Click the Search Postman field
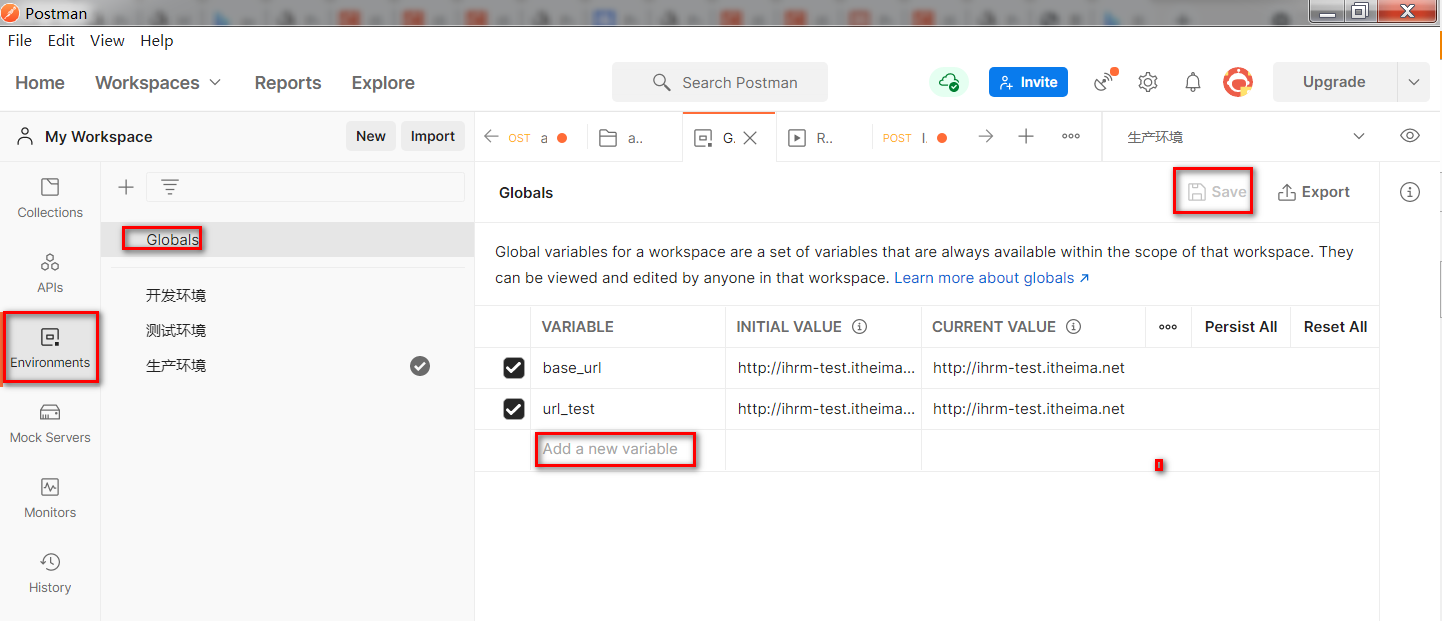This screenshot has height=621, width=1442. [x=720, y=82]
